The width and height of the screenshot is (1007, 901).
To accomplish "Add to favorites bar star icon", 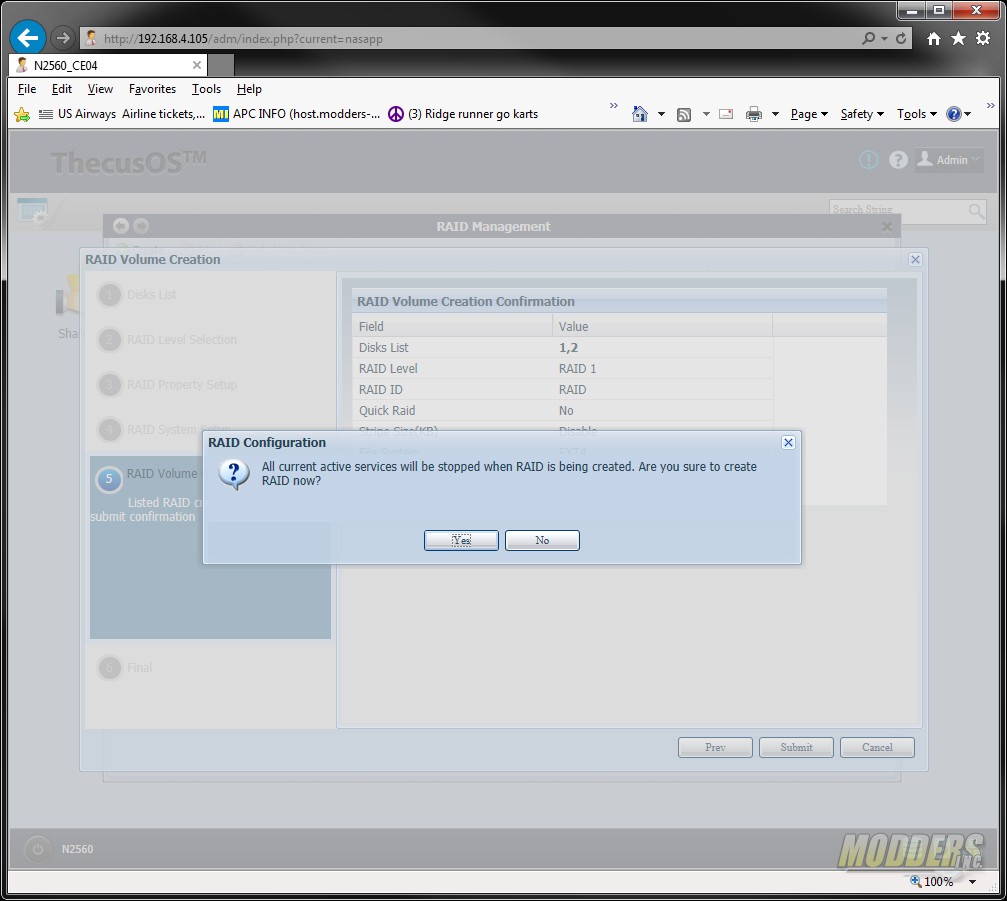I will tap(22, 114).
